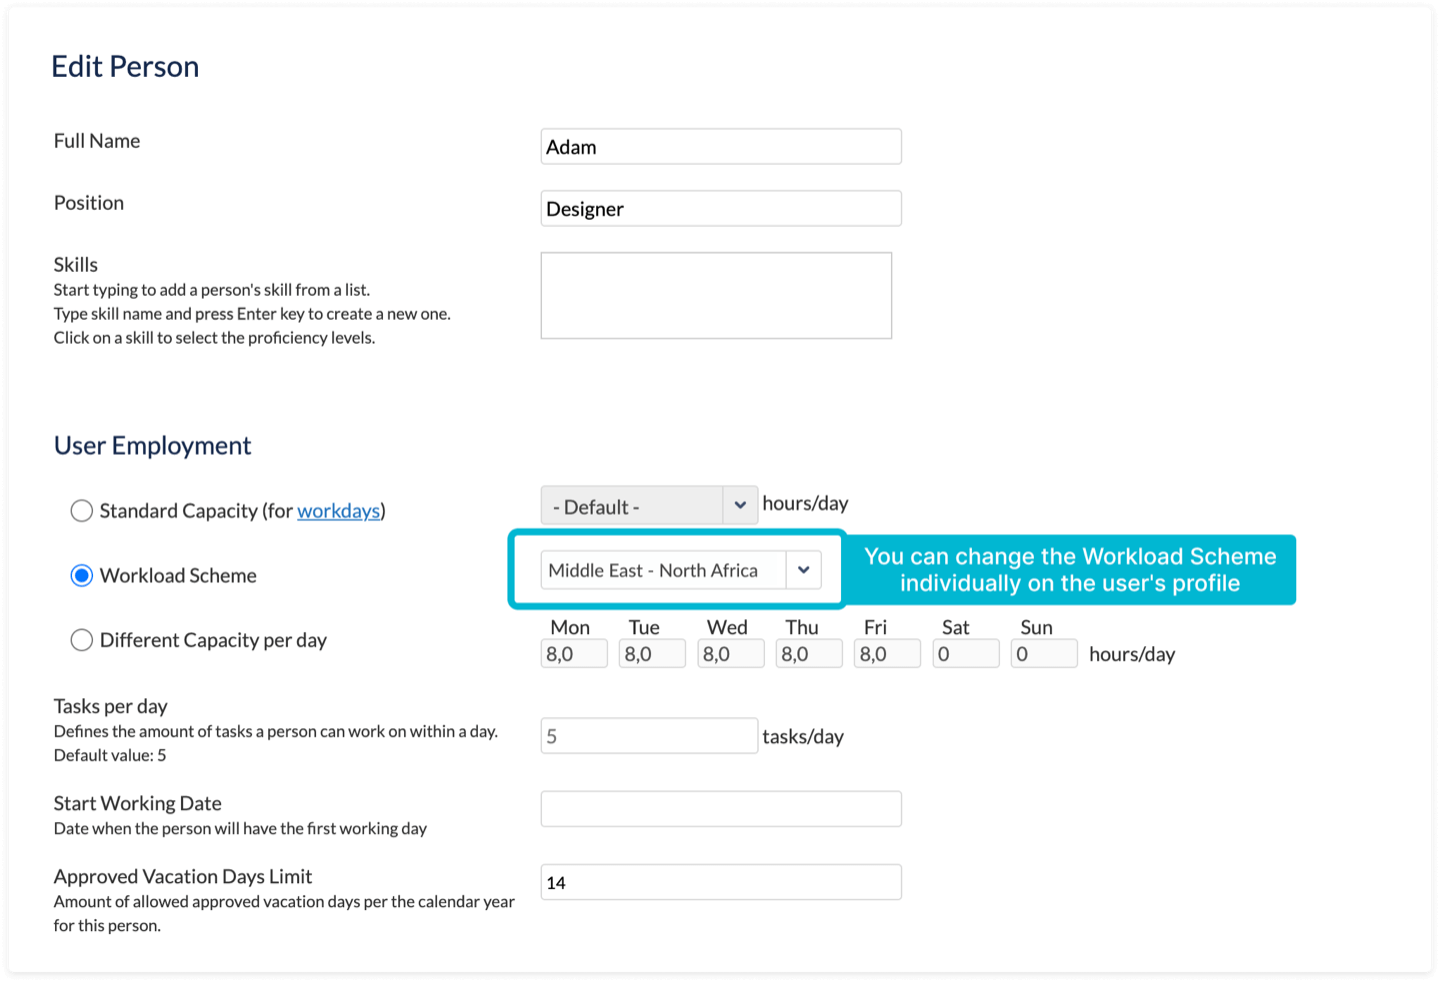
Task: Focus the Skills input box
Action: click(x=716, y=295)
